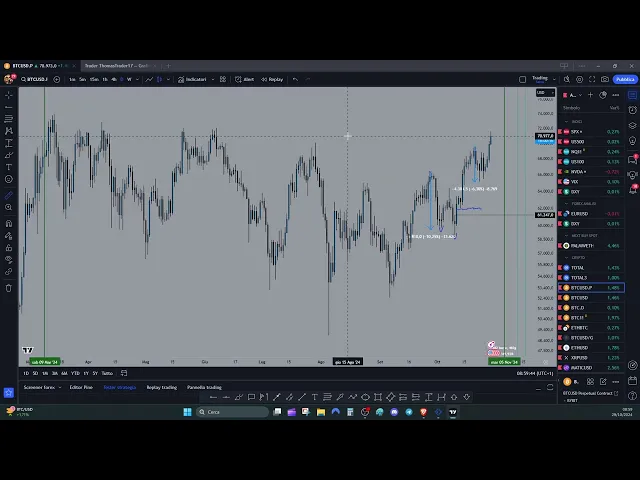Add symbol to watchlist plus icon
640x480 pixels.
point(591,95)
